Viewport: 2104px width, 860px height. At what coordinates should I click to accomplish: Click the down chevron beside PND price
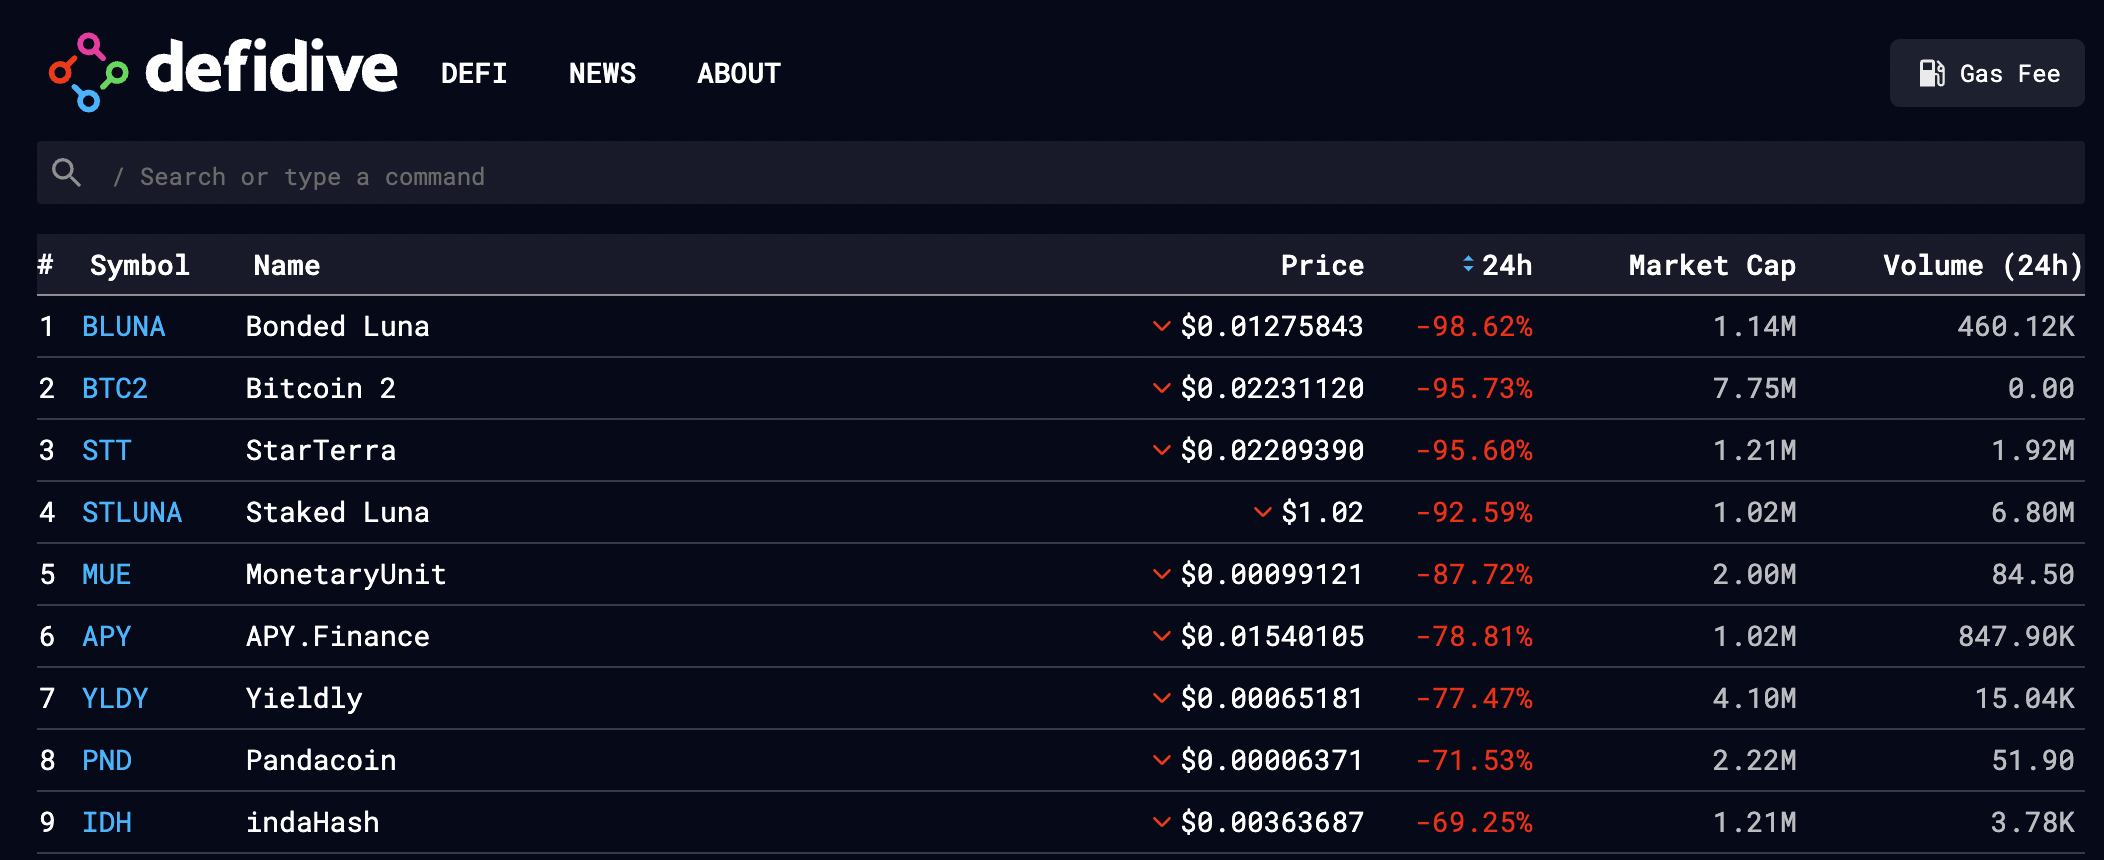[1161, 760]
